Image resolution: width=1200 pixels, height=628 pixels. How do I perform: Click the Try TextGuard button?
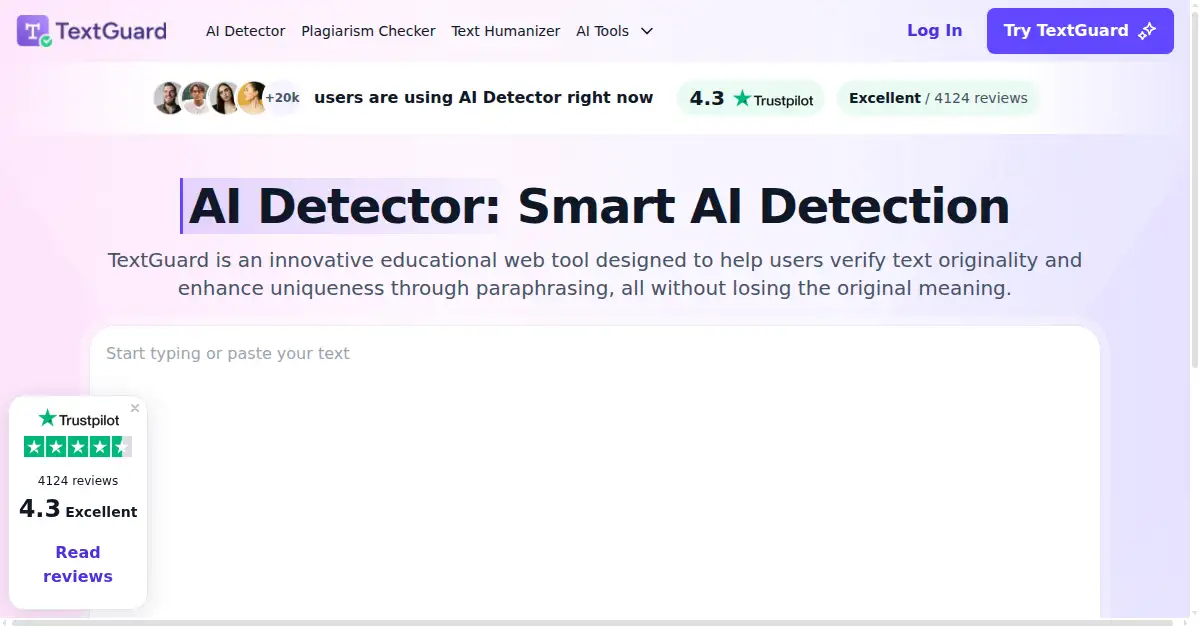pos(1080,31)
